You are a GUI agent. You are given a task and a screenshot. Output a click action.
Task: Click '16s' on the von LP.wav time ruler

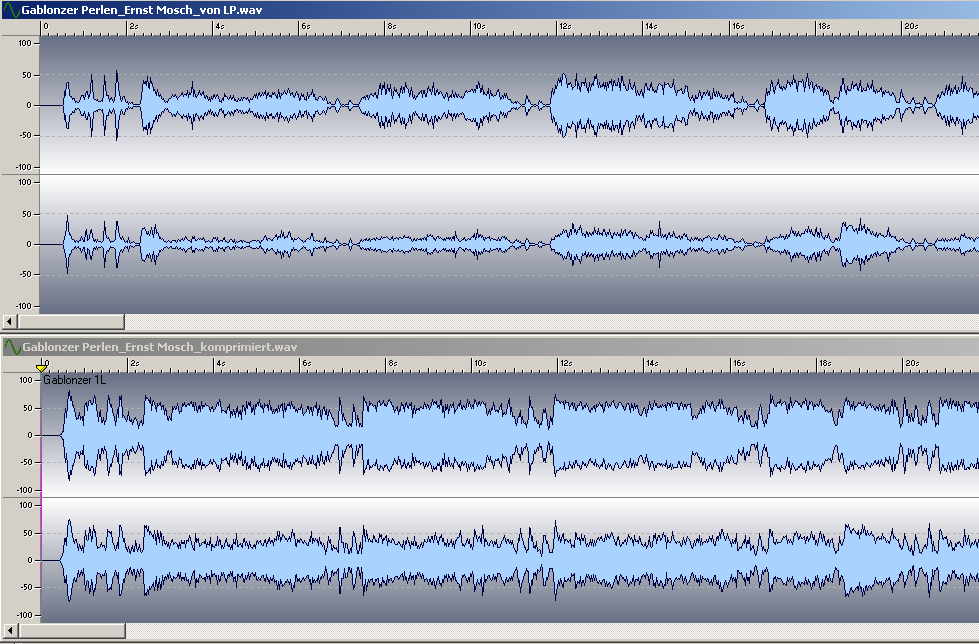pyautogui.click(x=738, y=26)
